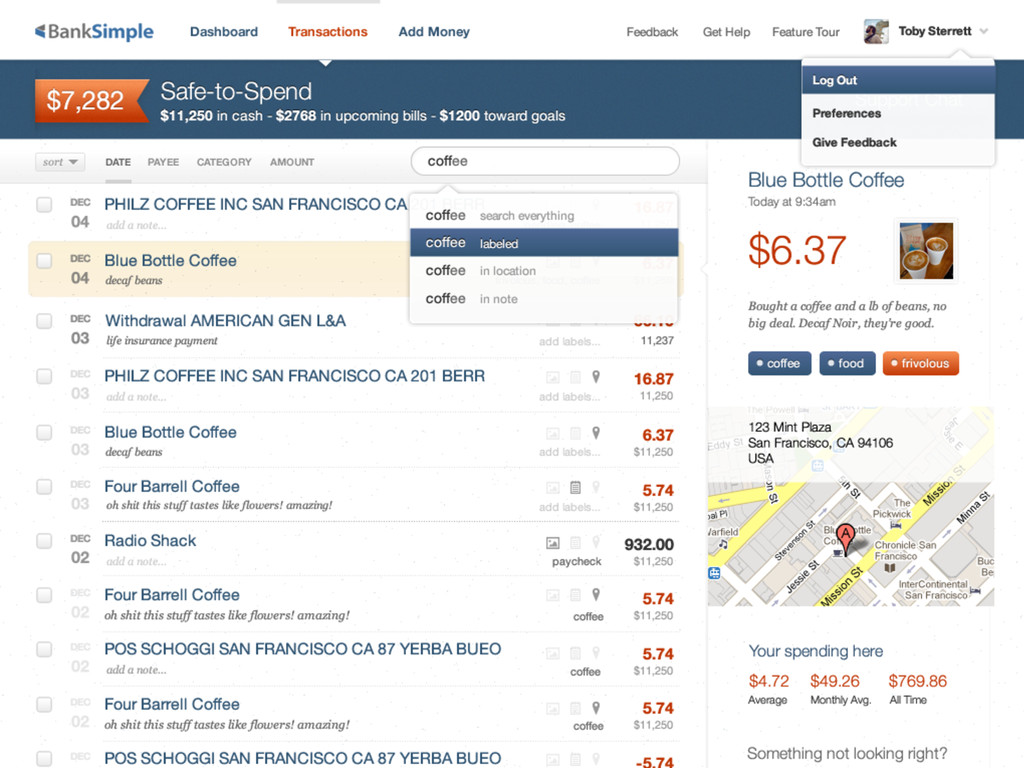Tick the Radio Shack transaction checkbox
The height and width of the screenshot is (768, 1024).
(44, 541)
